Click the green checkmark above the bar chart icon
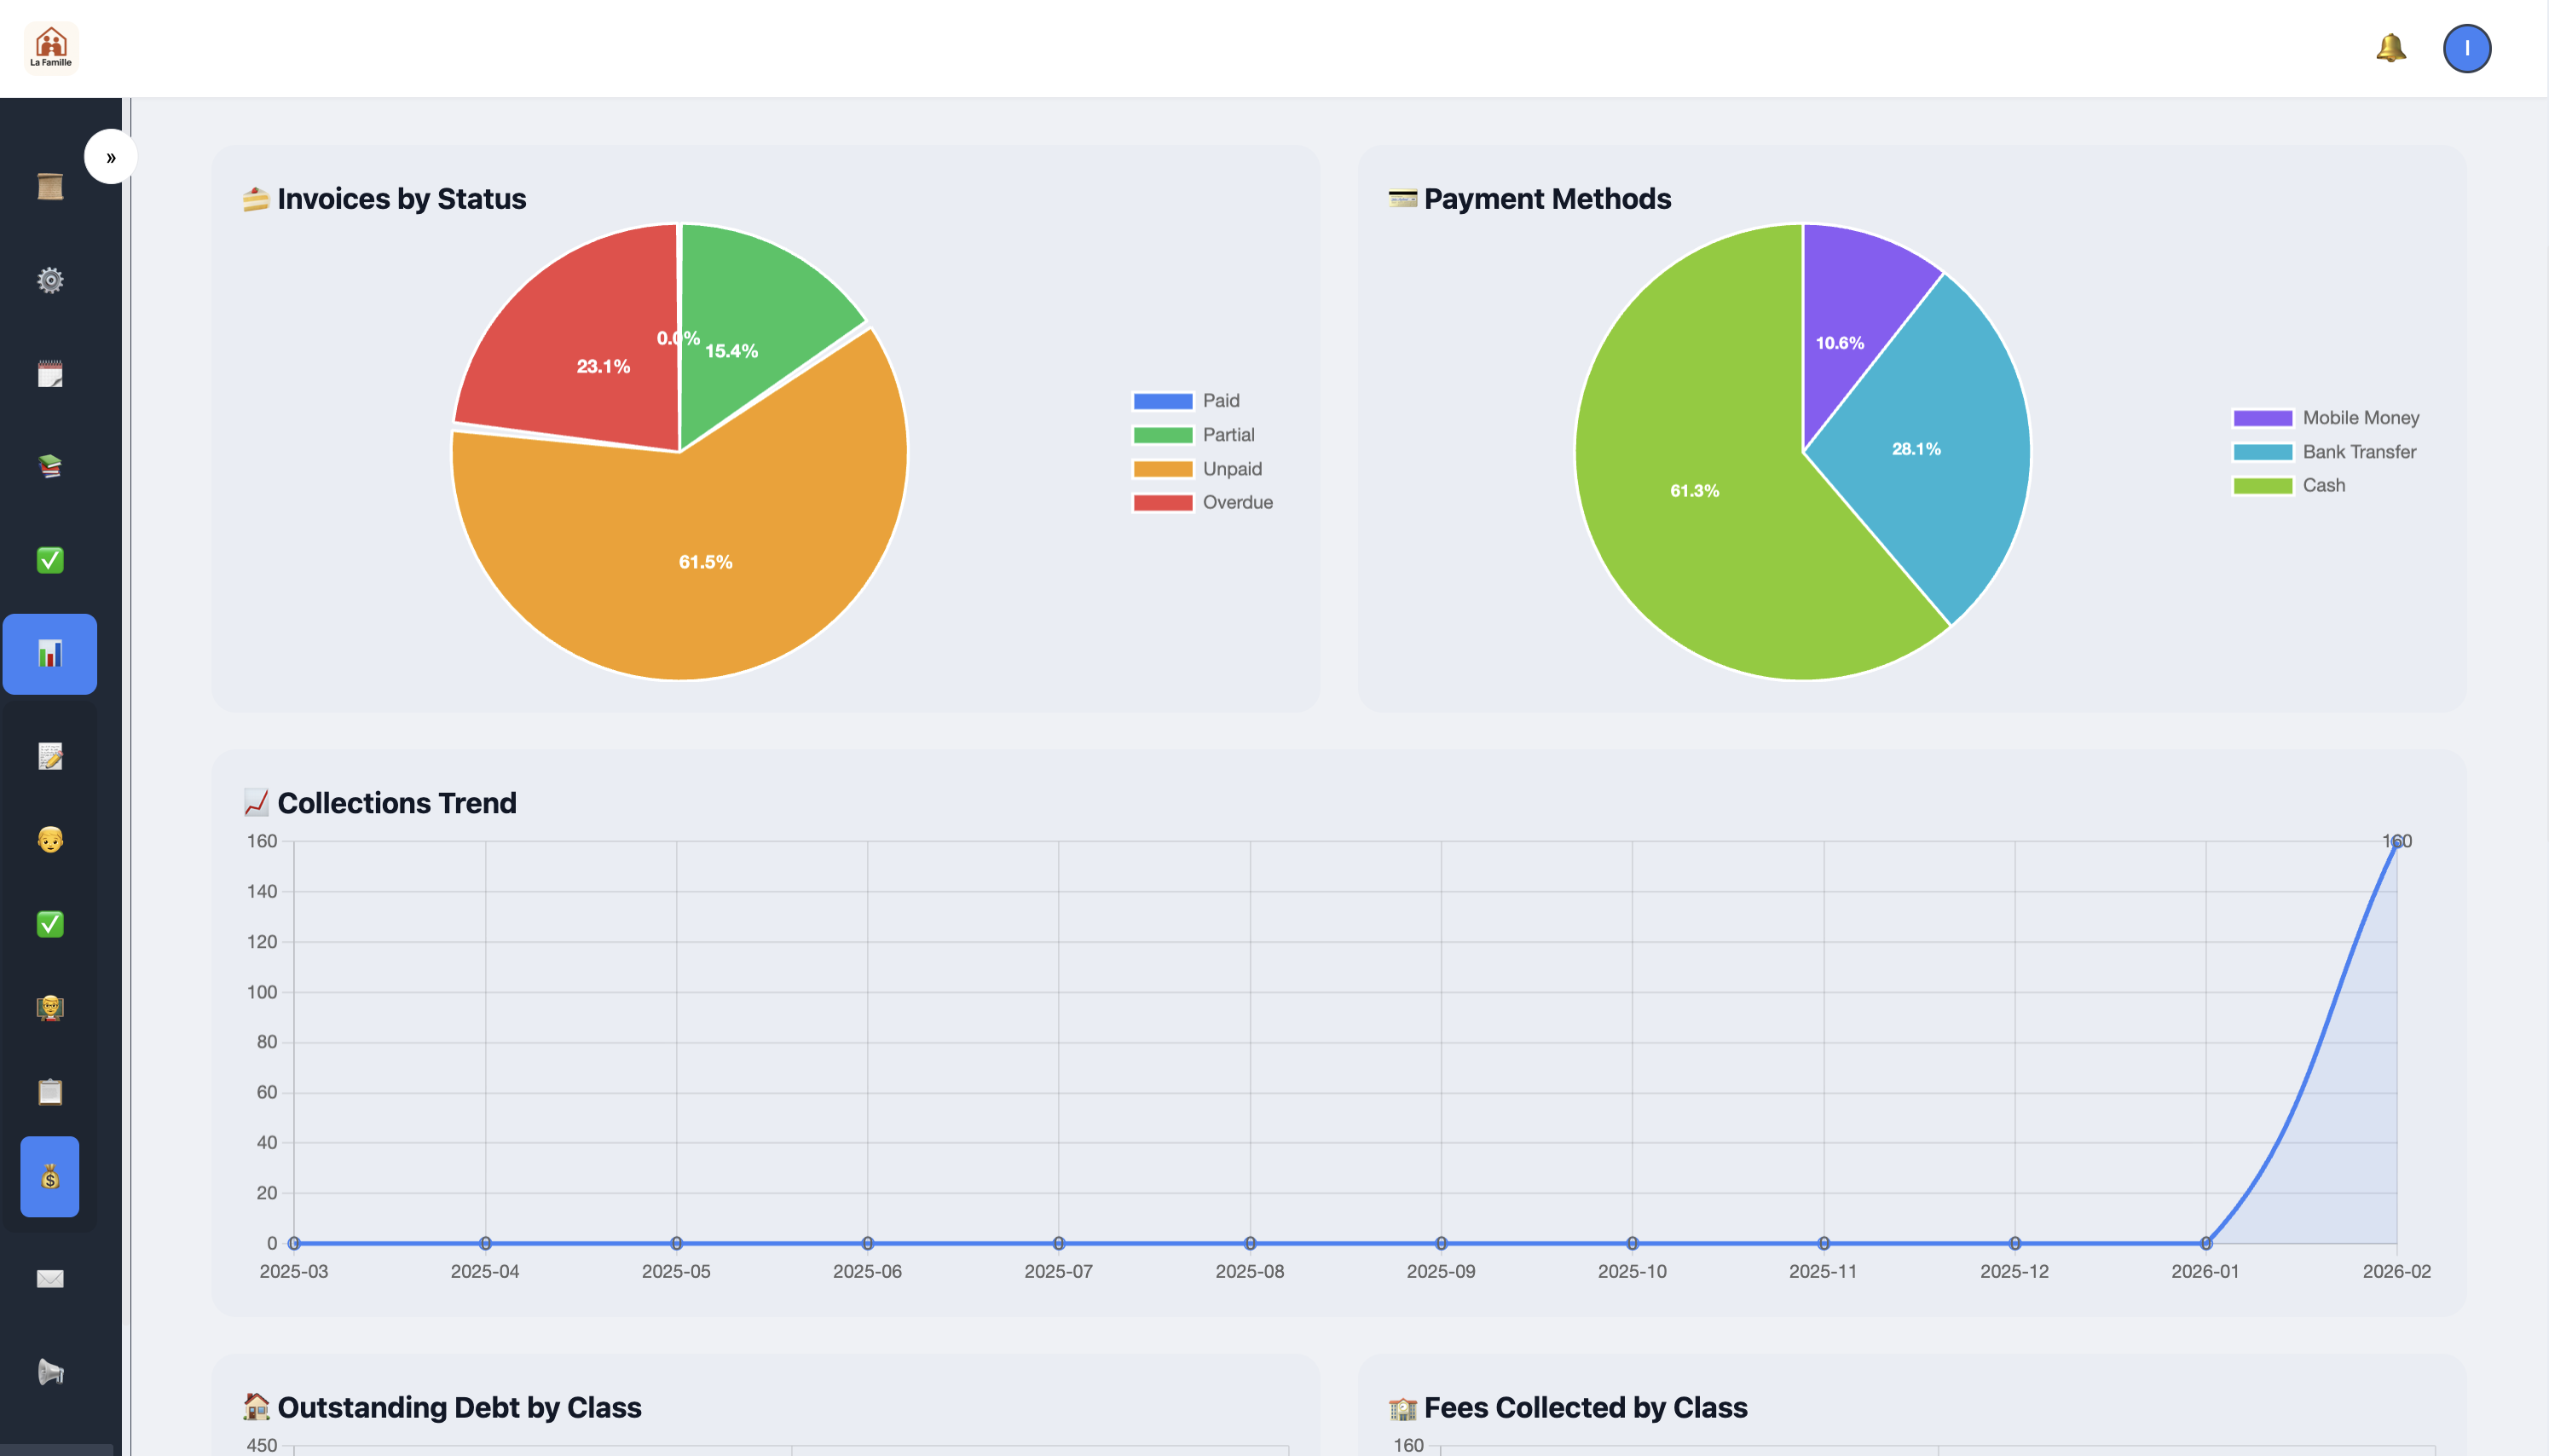Viewport: 2549px width, 1456px height. (x=50, y=560)
